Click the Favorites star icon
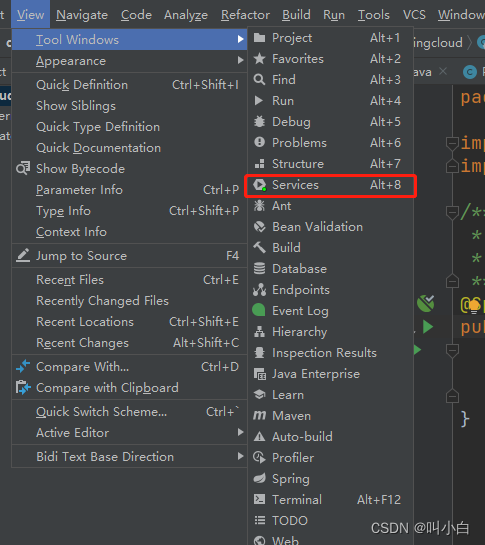 coord(259,59)
